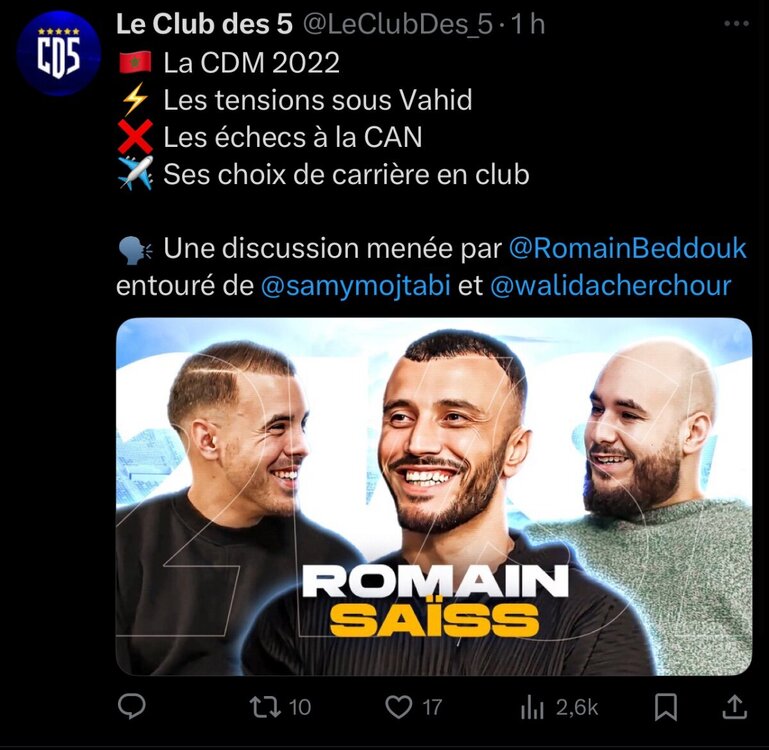Open @walidacherchour mention
769x750 pixels.
coord(611,285)
